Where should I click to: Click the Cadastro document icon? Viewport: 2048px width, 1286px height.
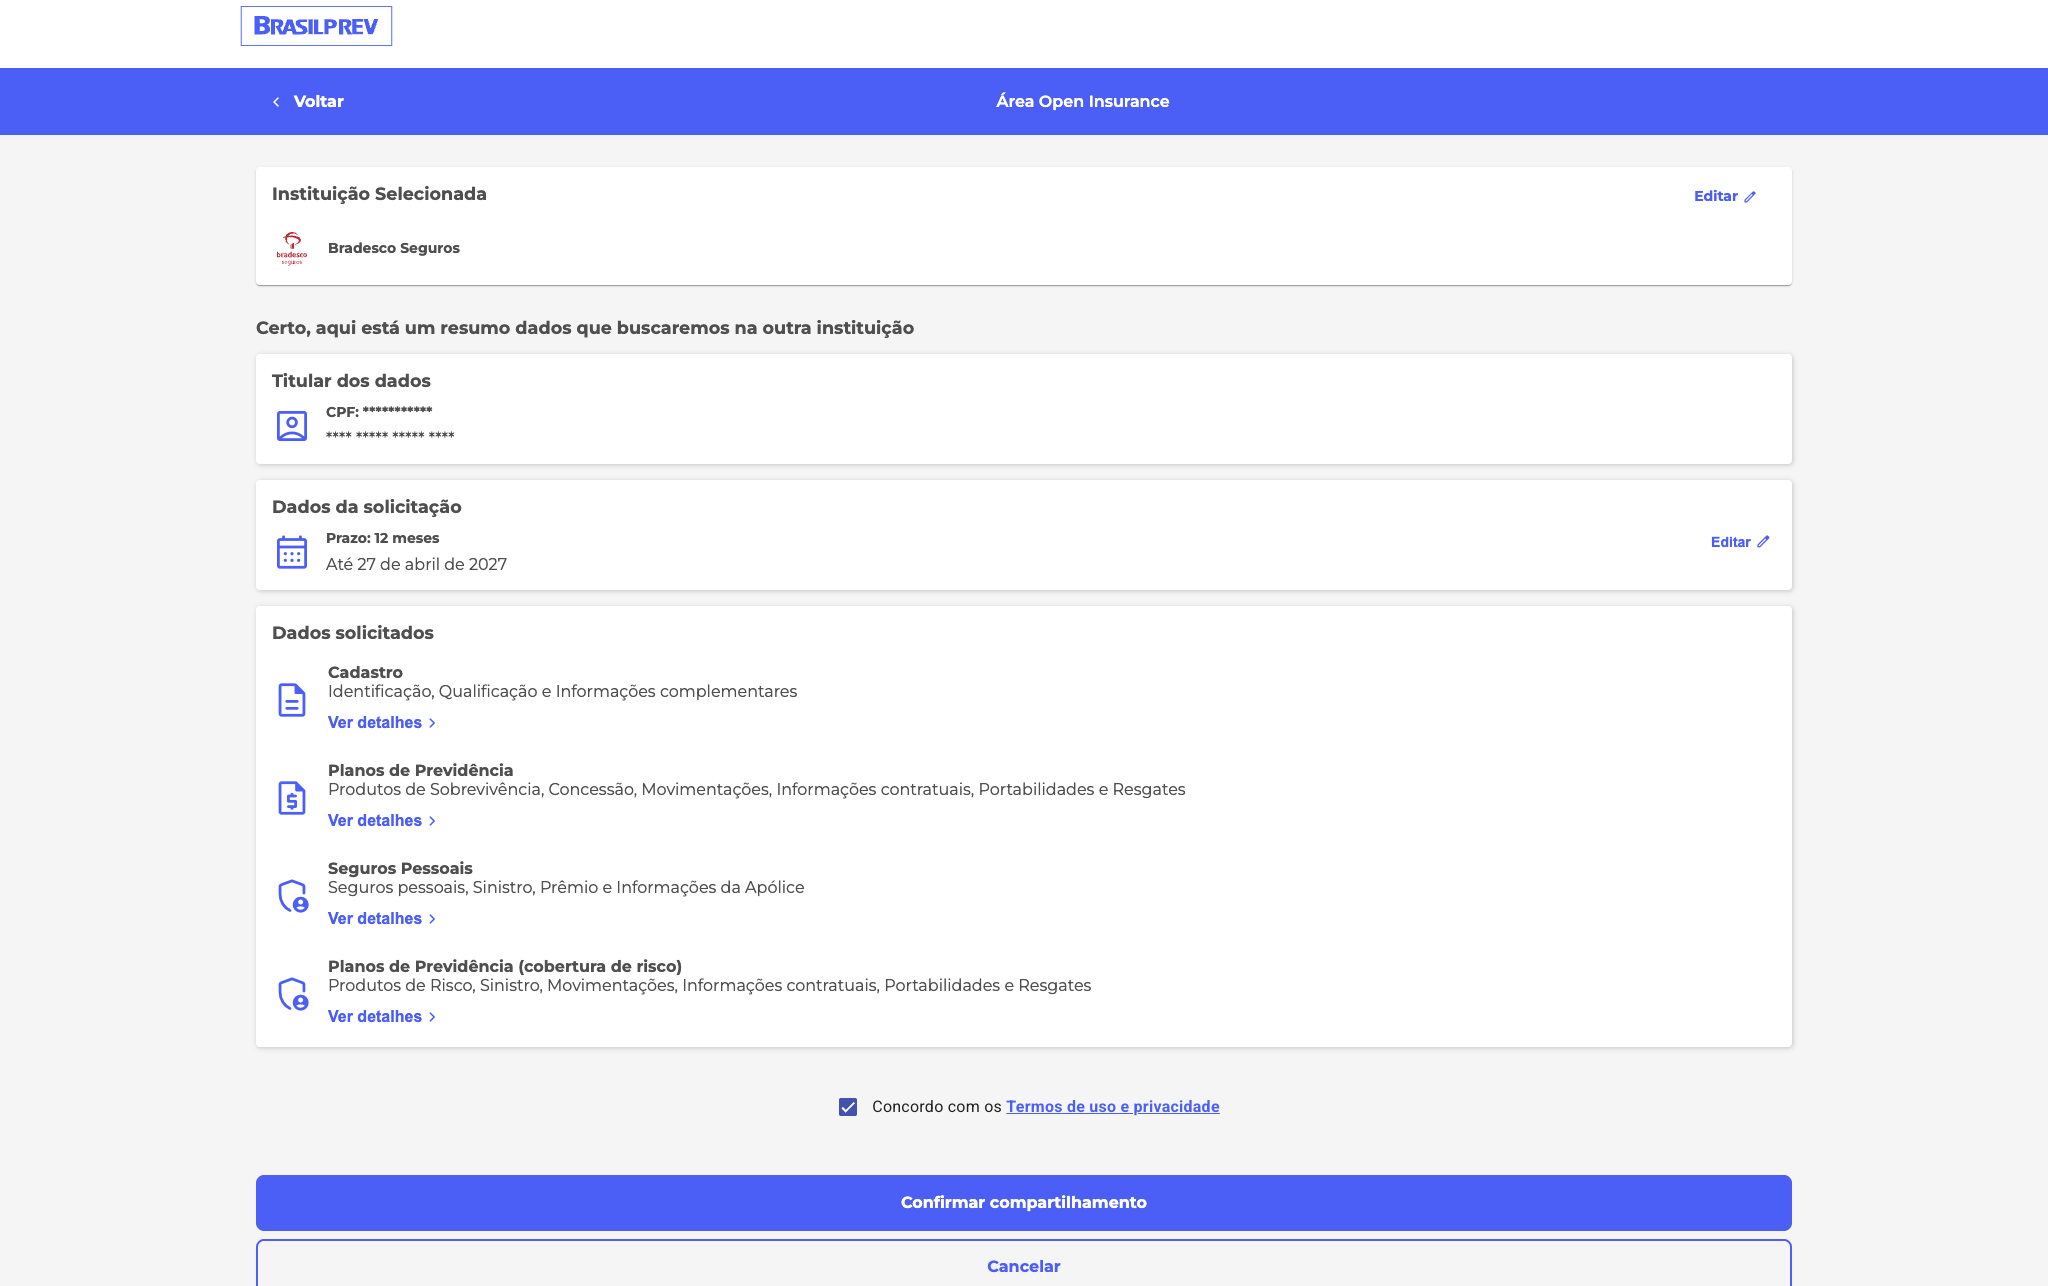(292, 700)
